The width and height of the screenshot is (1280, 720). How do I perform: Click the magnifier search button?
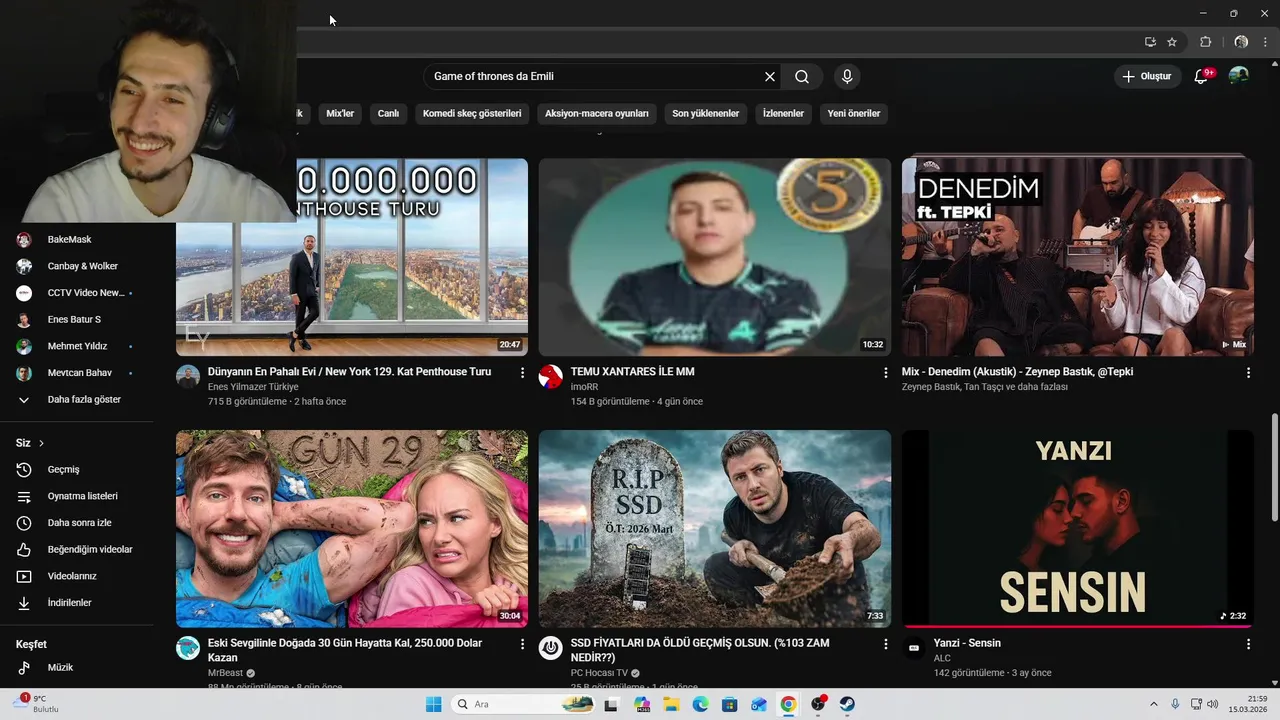coord(802,76)
